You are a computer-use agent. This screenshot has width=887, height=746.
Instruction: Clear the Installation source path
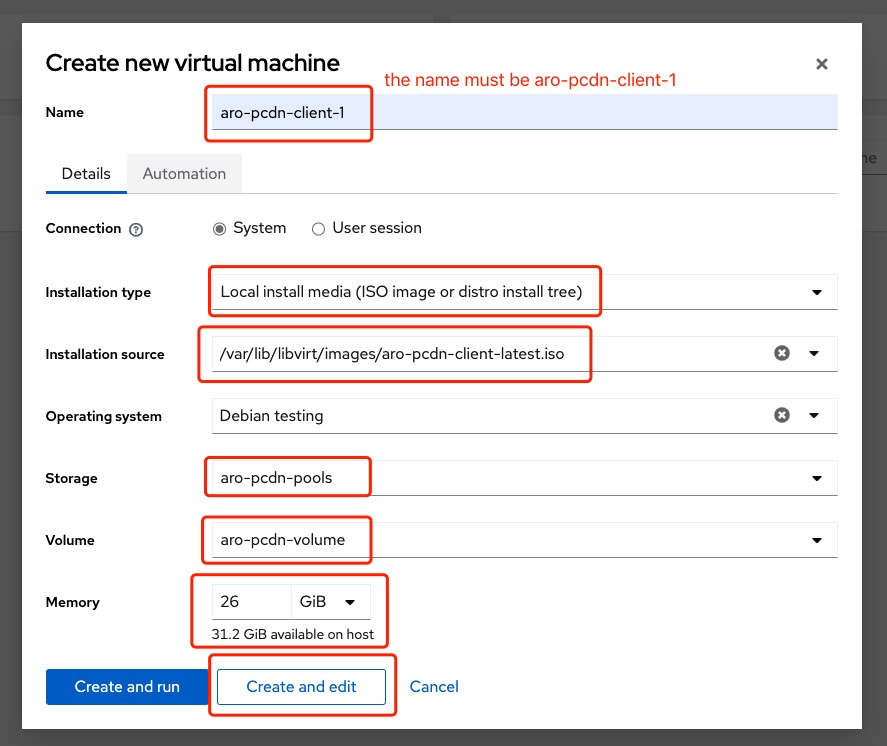click(x=782, y=353)
